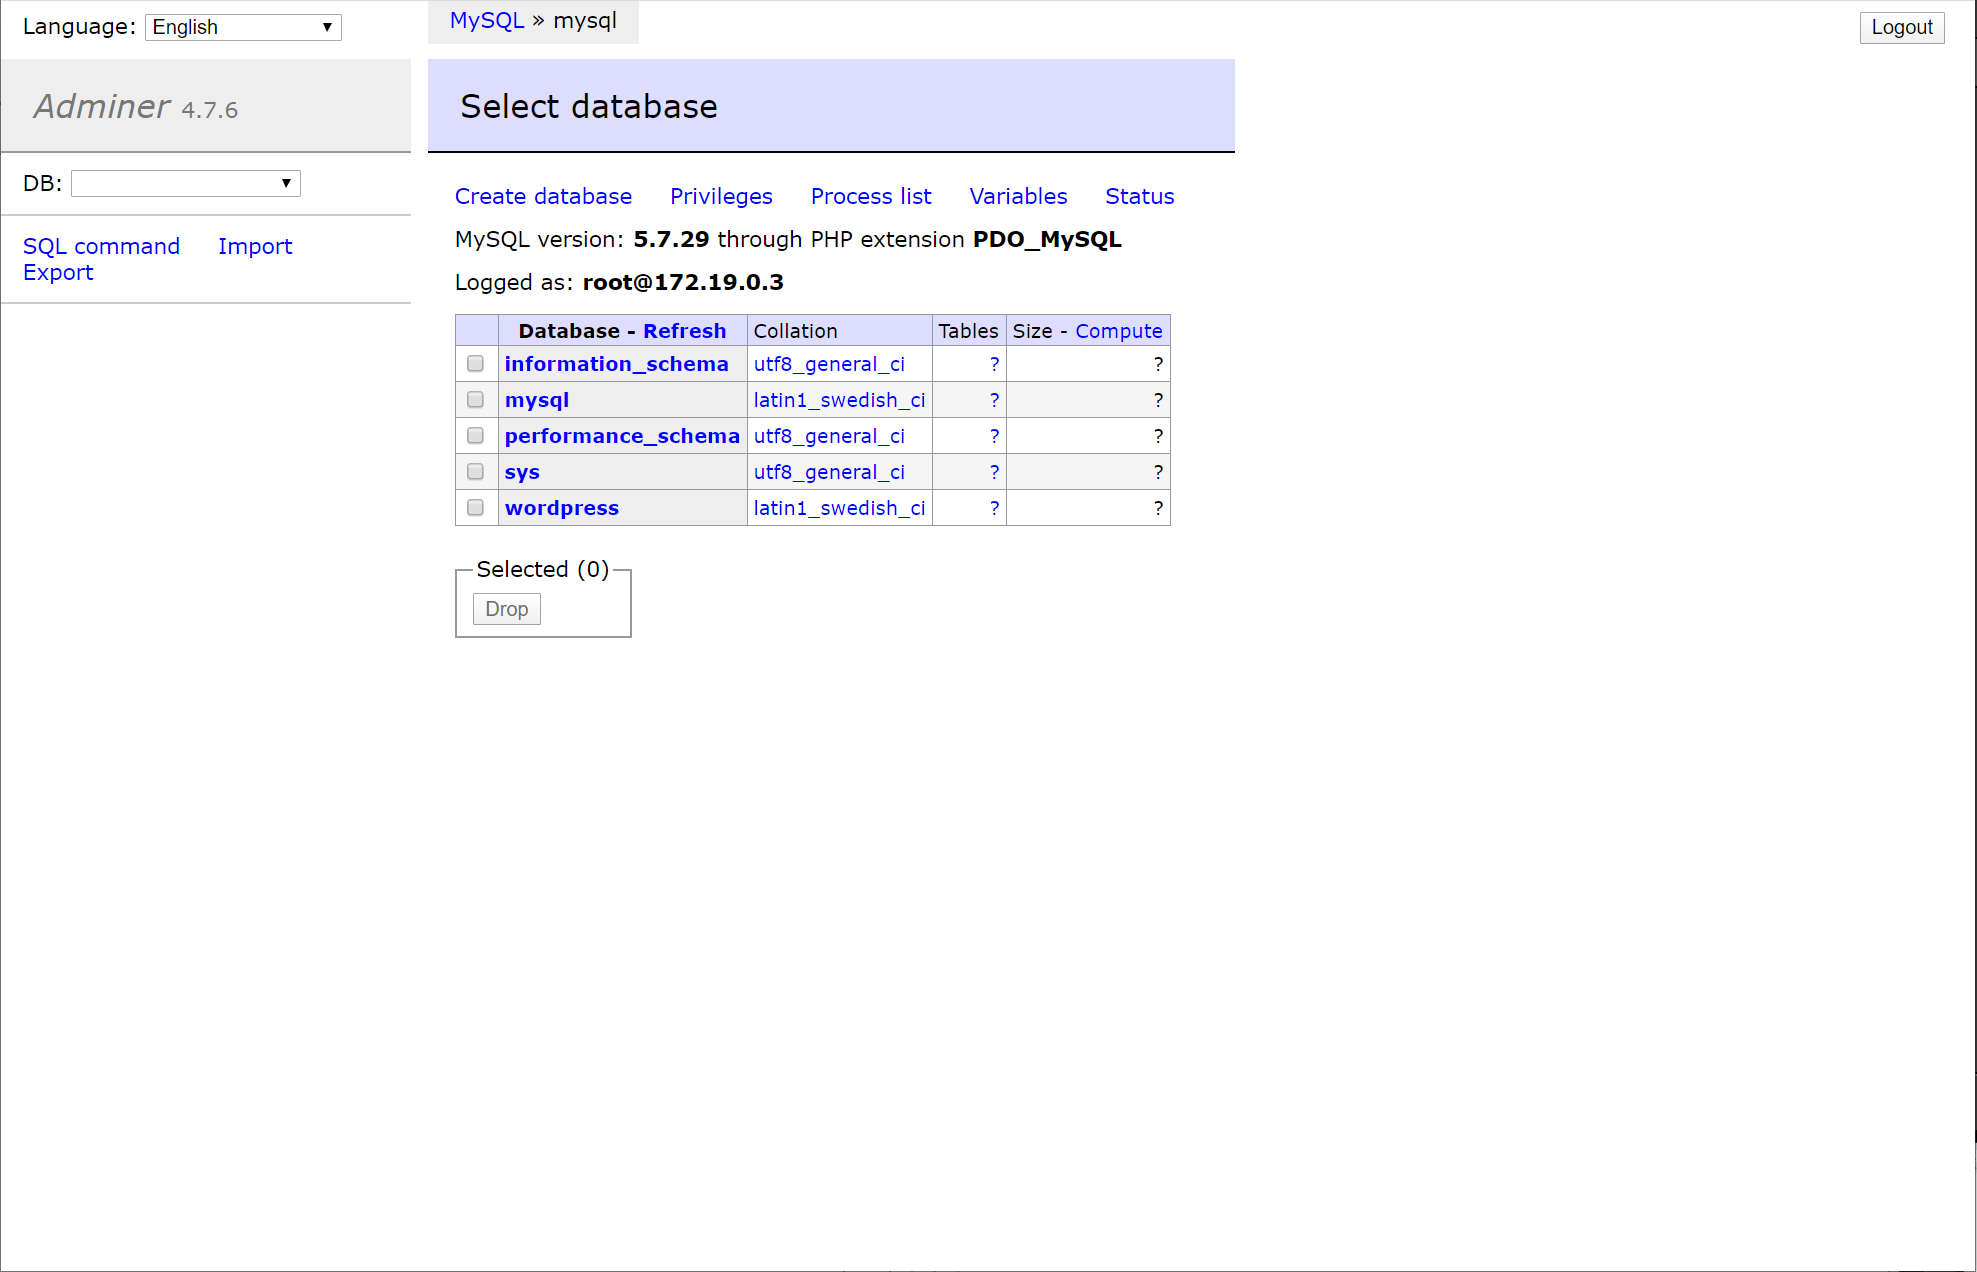Click Adminer version '4.7.6' text
Screen dimensions: 1977x1272
pyautogui.click(x=210, y=110)
